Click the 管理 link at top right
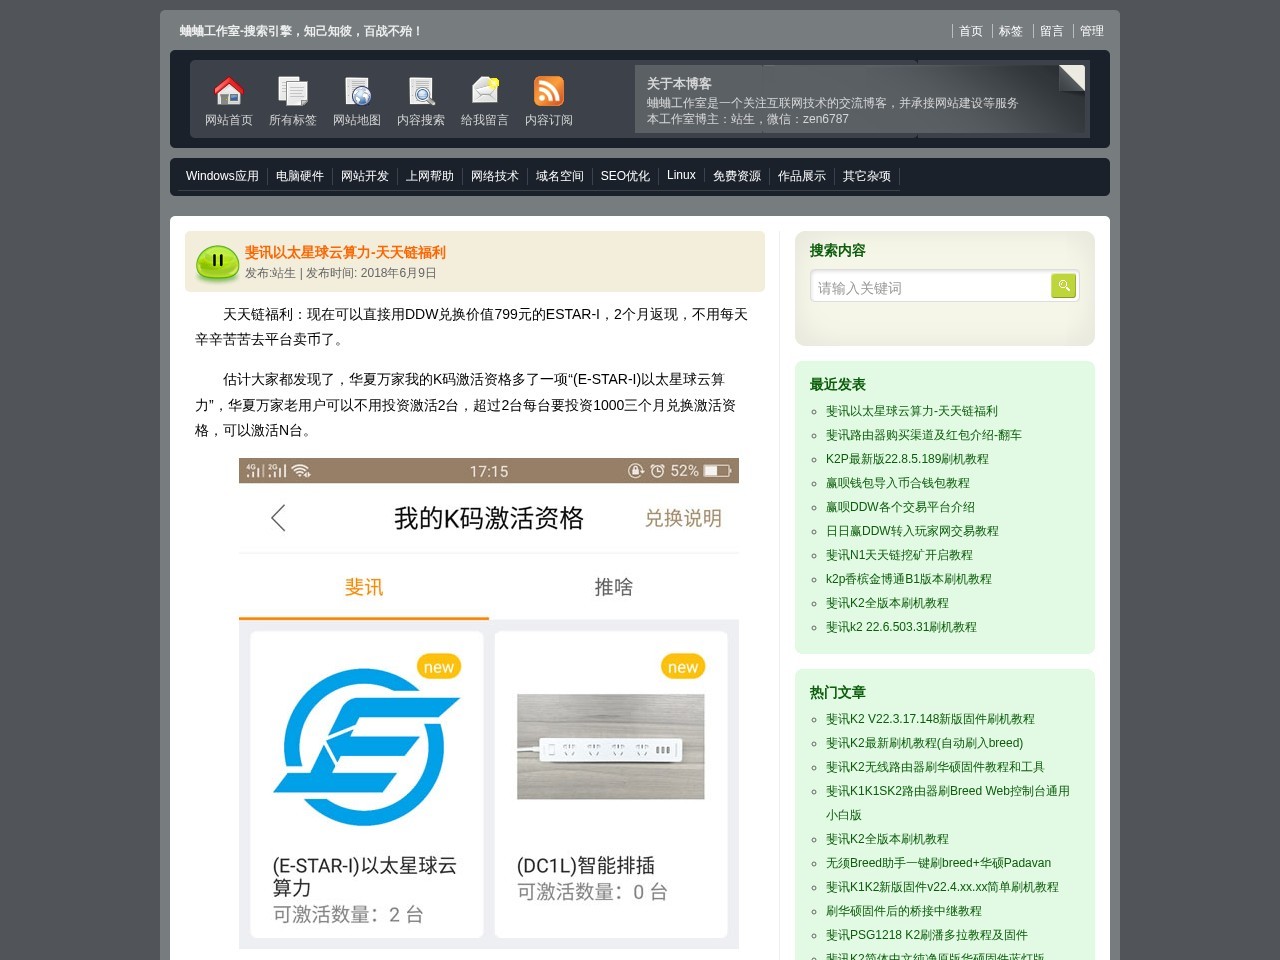The image size is (1280, 960). [x=1090, y=31]
